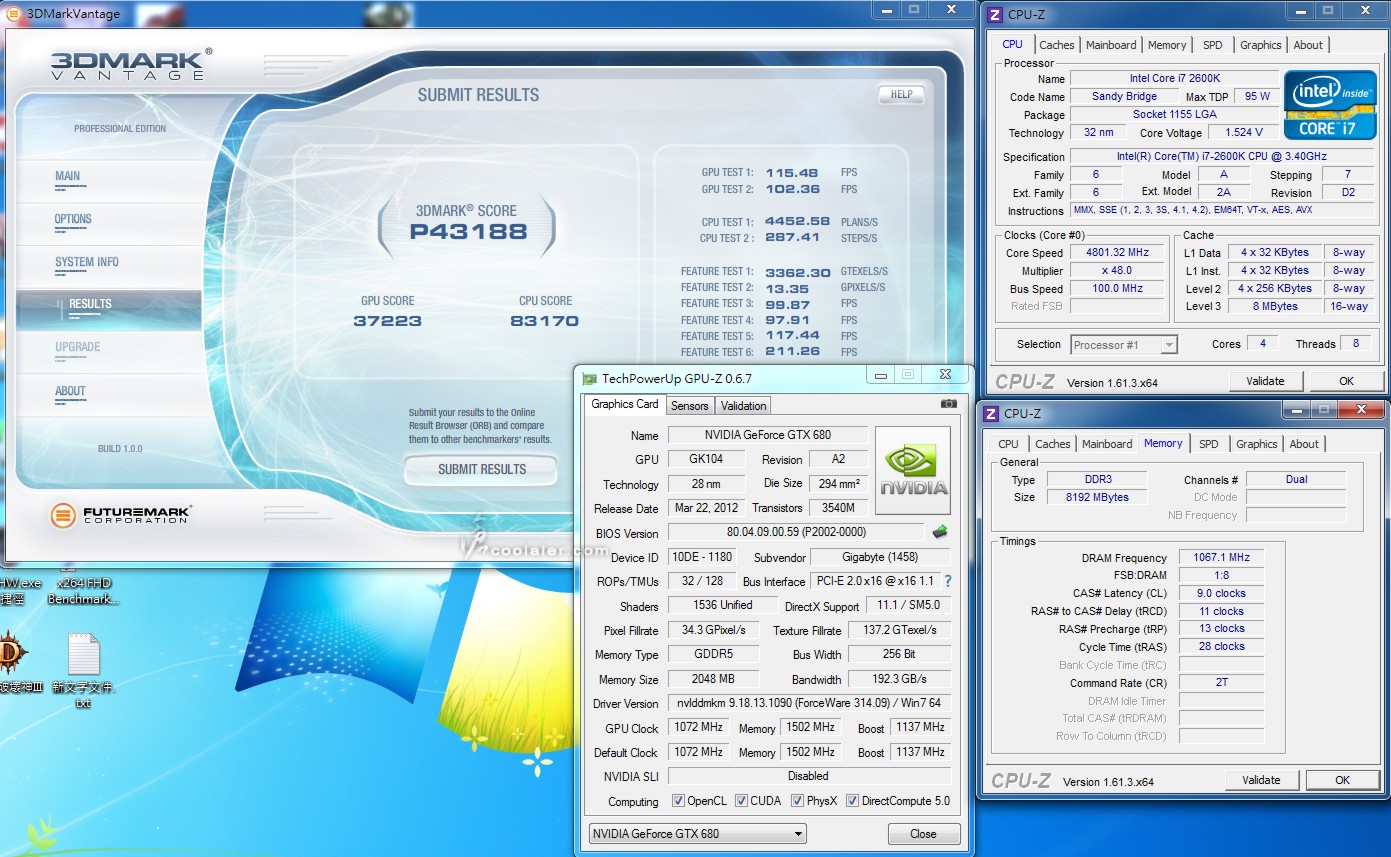Toggle the DirectCompute 5.0 checkbox
1391x857 pixels.
click(852, 801)
